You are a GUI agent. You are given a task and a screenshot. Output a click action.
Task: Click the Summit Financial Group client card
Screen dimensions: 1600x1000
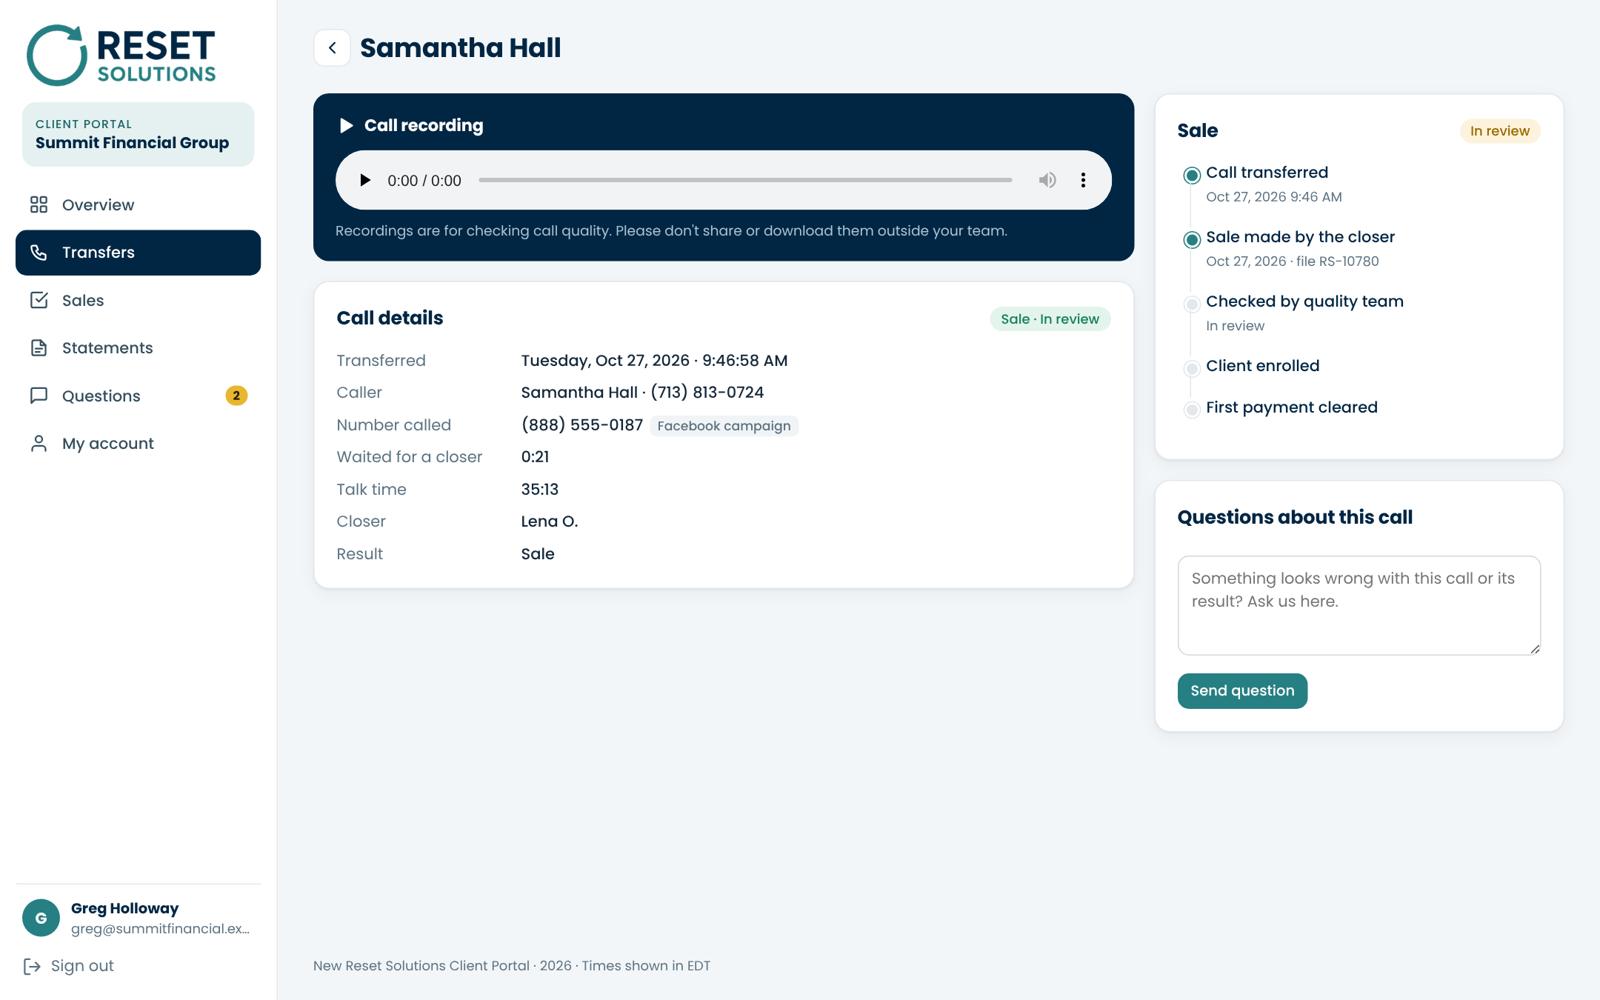[x=138, y=134]
